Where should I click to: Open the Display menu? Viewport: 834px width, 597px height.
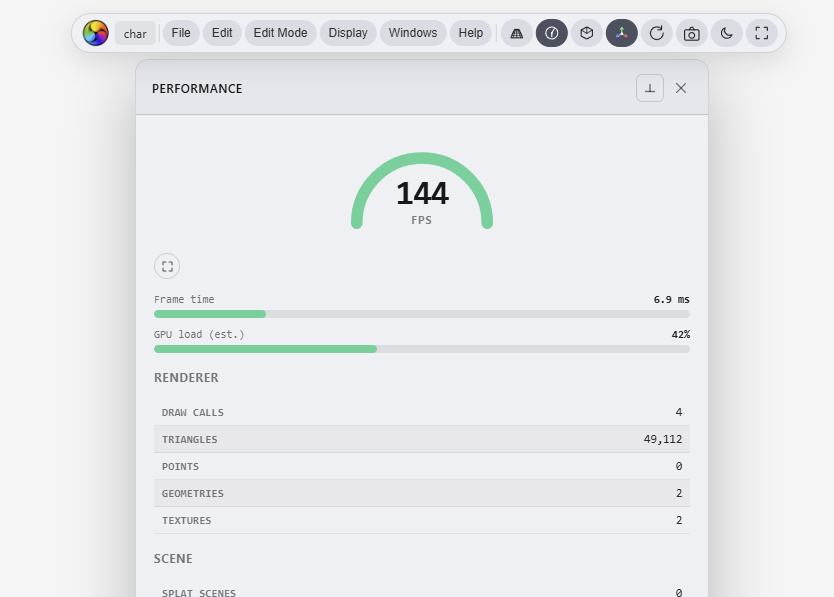tap(348, 33)
